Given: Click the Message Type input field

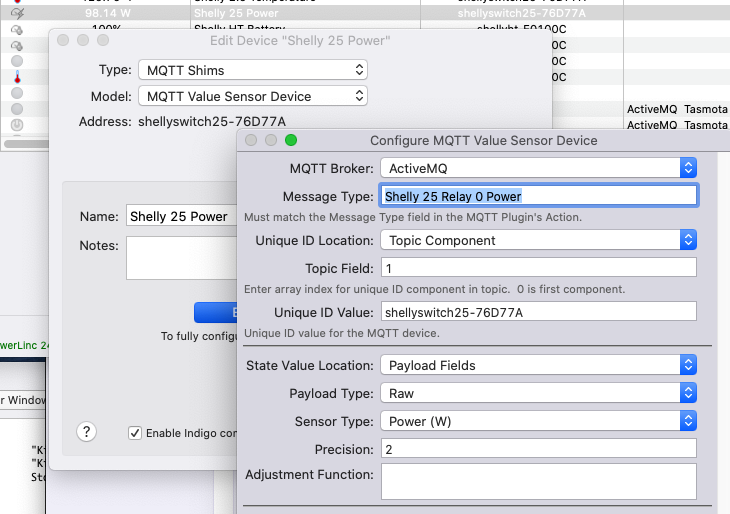Looking at the screenshot, I should (x=539, y=196).
